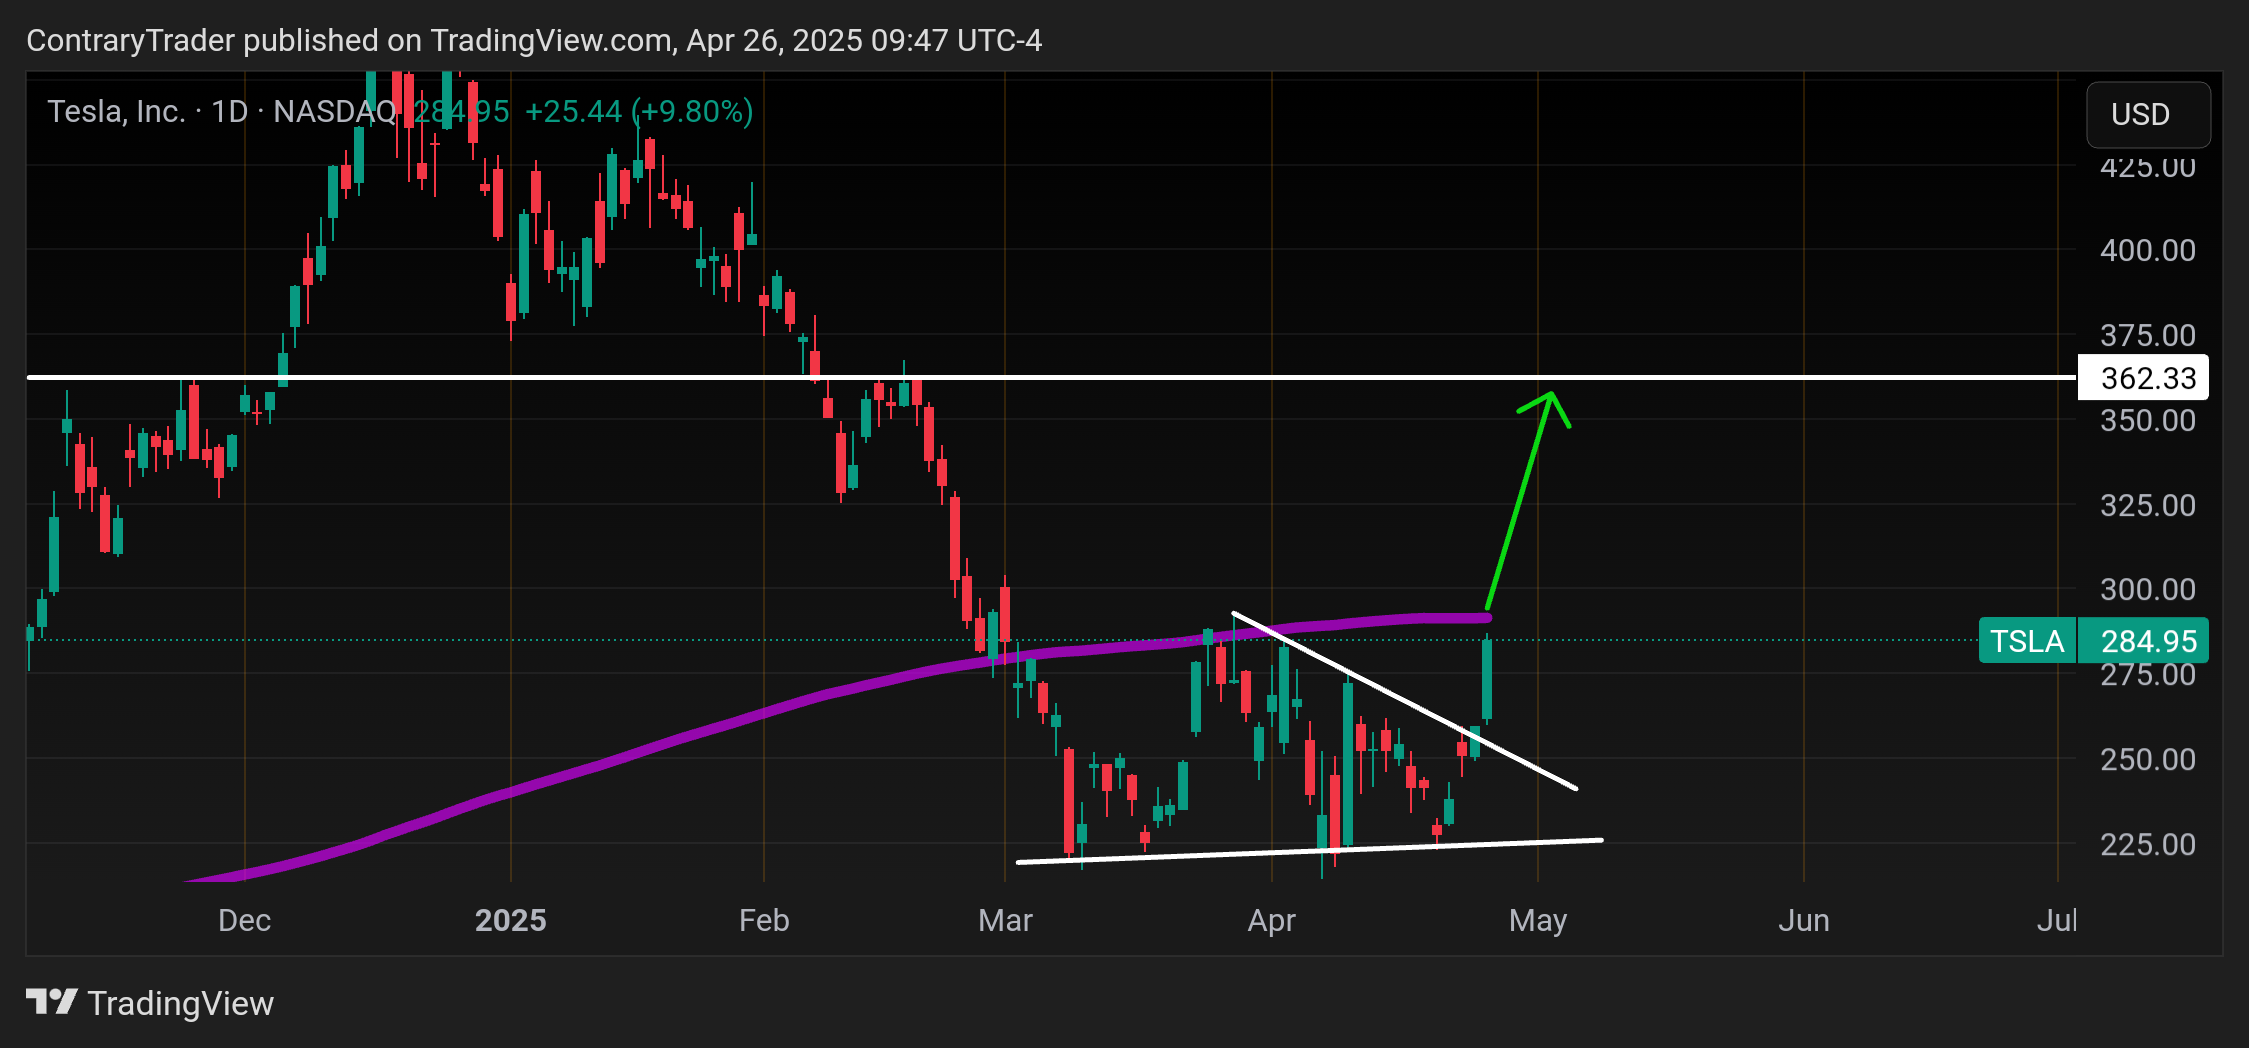
Task: Select the green projection arrow
Action: tap(1520, 500)
